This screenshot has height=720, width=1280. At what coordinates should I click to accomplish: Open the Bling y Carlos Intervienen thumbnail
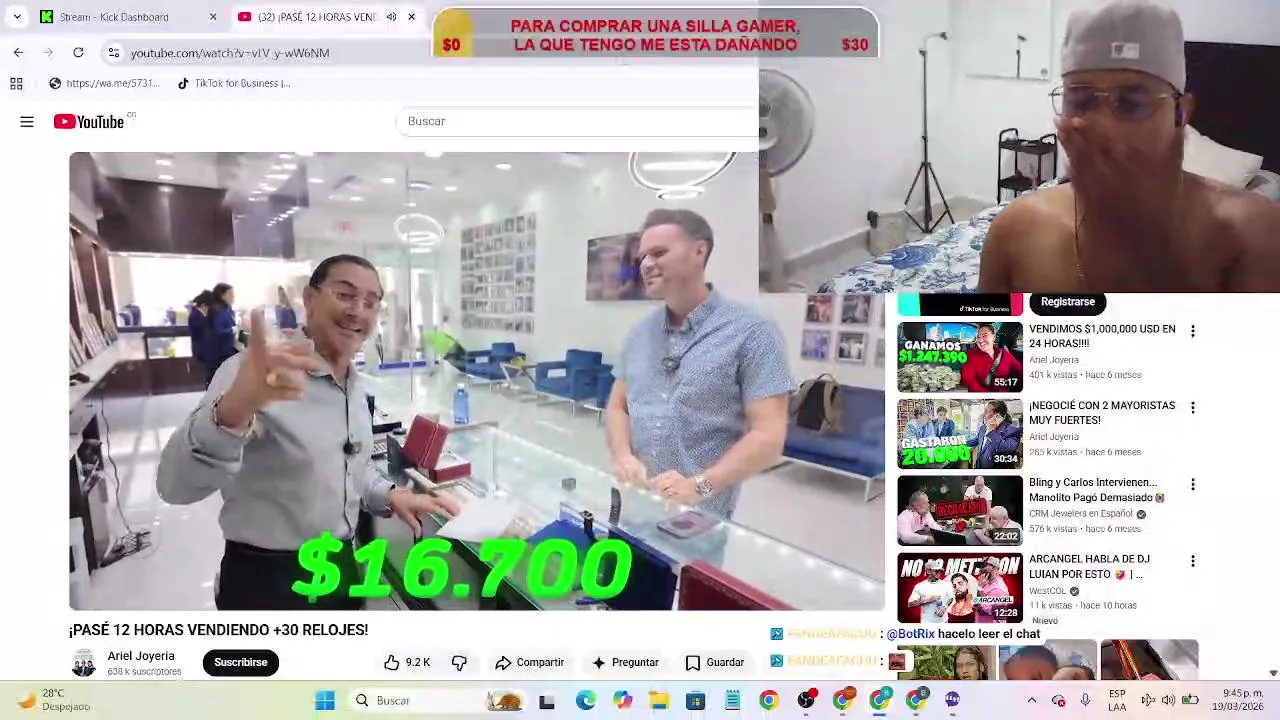[x=960, y=511]
